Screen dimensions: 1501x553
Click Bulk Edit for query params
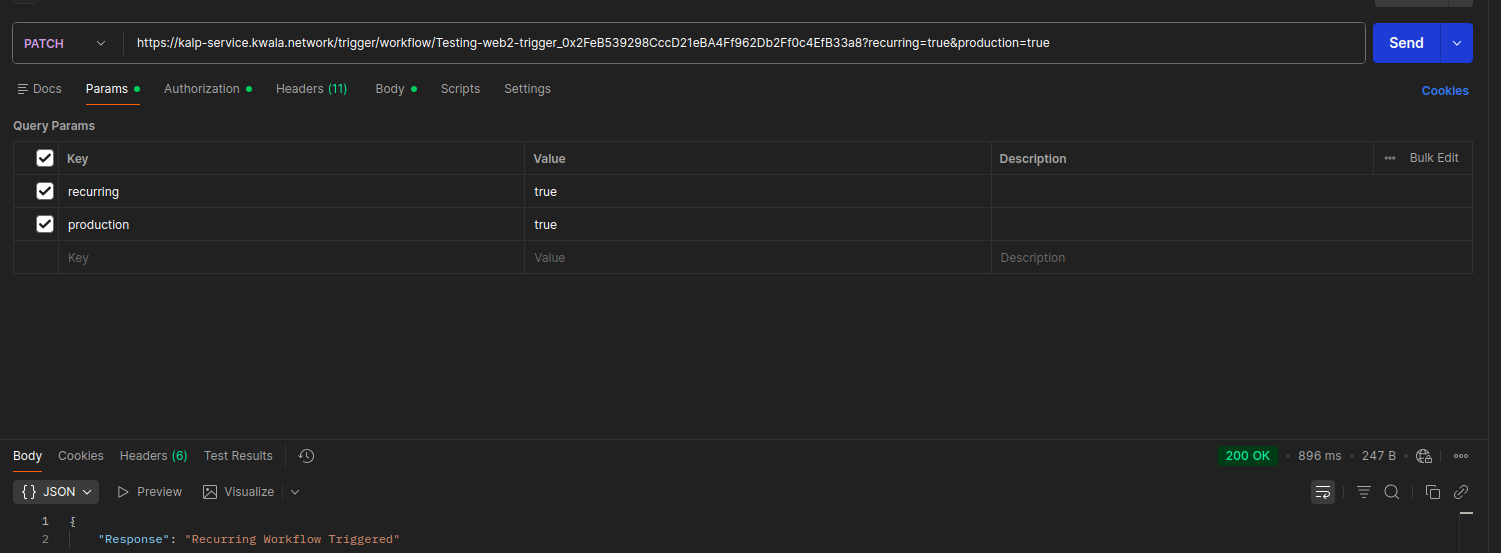click(x=1434, y=158)
